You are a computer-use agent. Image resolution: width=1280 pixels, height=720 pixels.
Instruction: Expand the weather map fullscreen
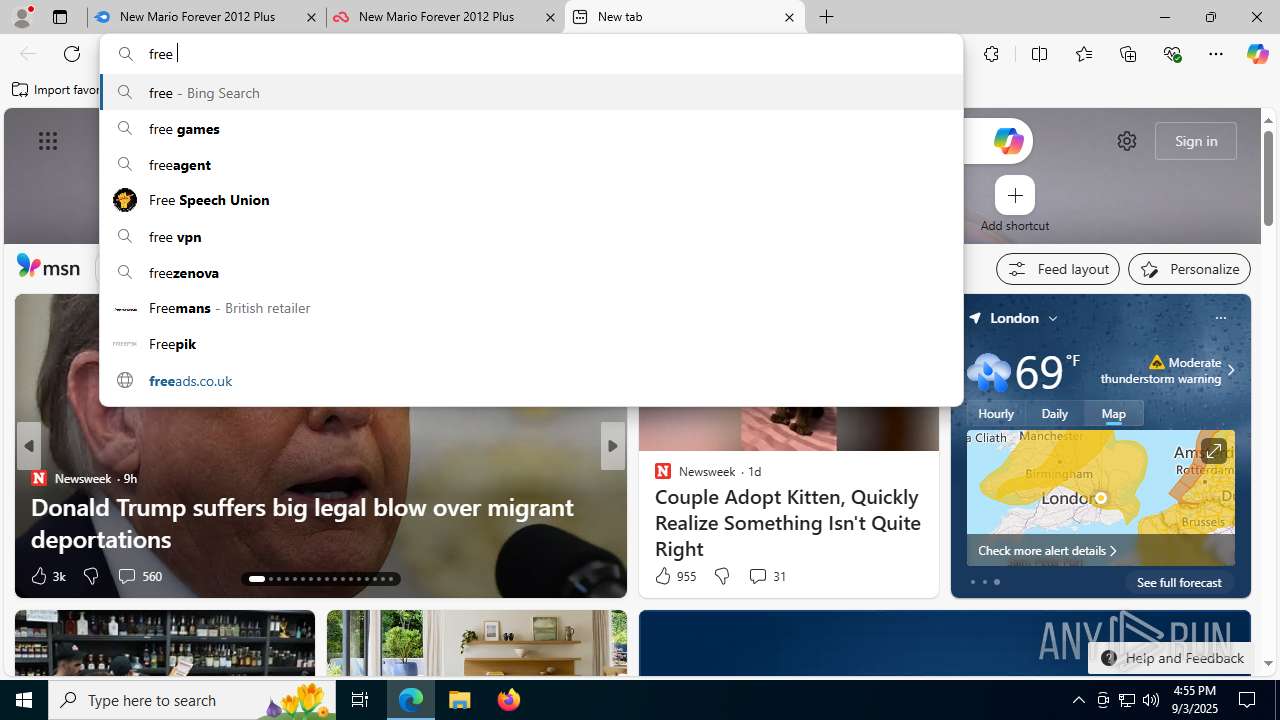click(x=1213, y=452)
